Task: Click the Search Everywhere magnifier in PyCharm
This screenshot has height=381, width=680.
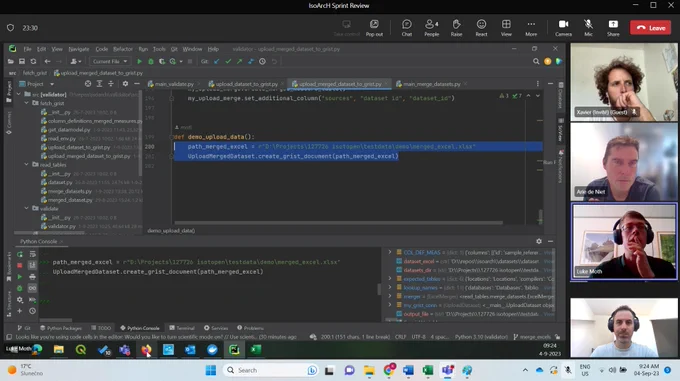Action: point(536,62)
